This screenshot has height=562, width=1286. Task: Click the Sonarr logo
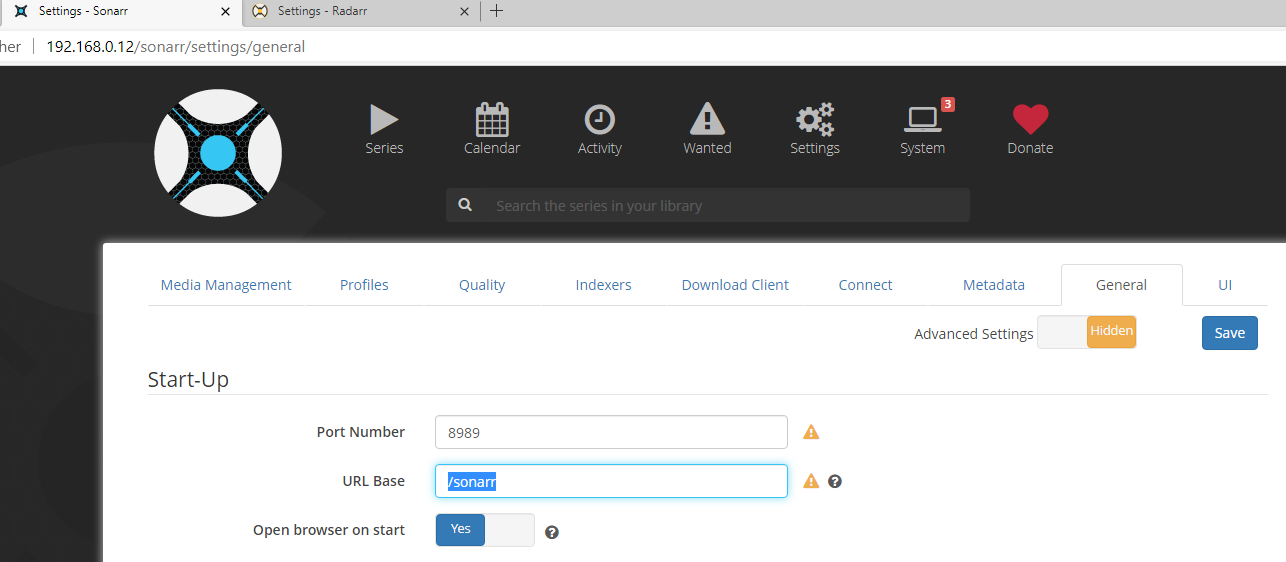pyautogui.click(x=218, y=153)
